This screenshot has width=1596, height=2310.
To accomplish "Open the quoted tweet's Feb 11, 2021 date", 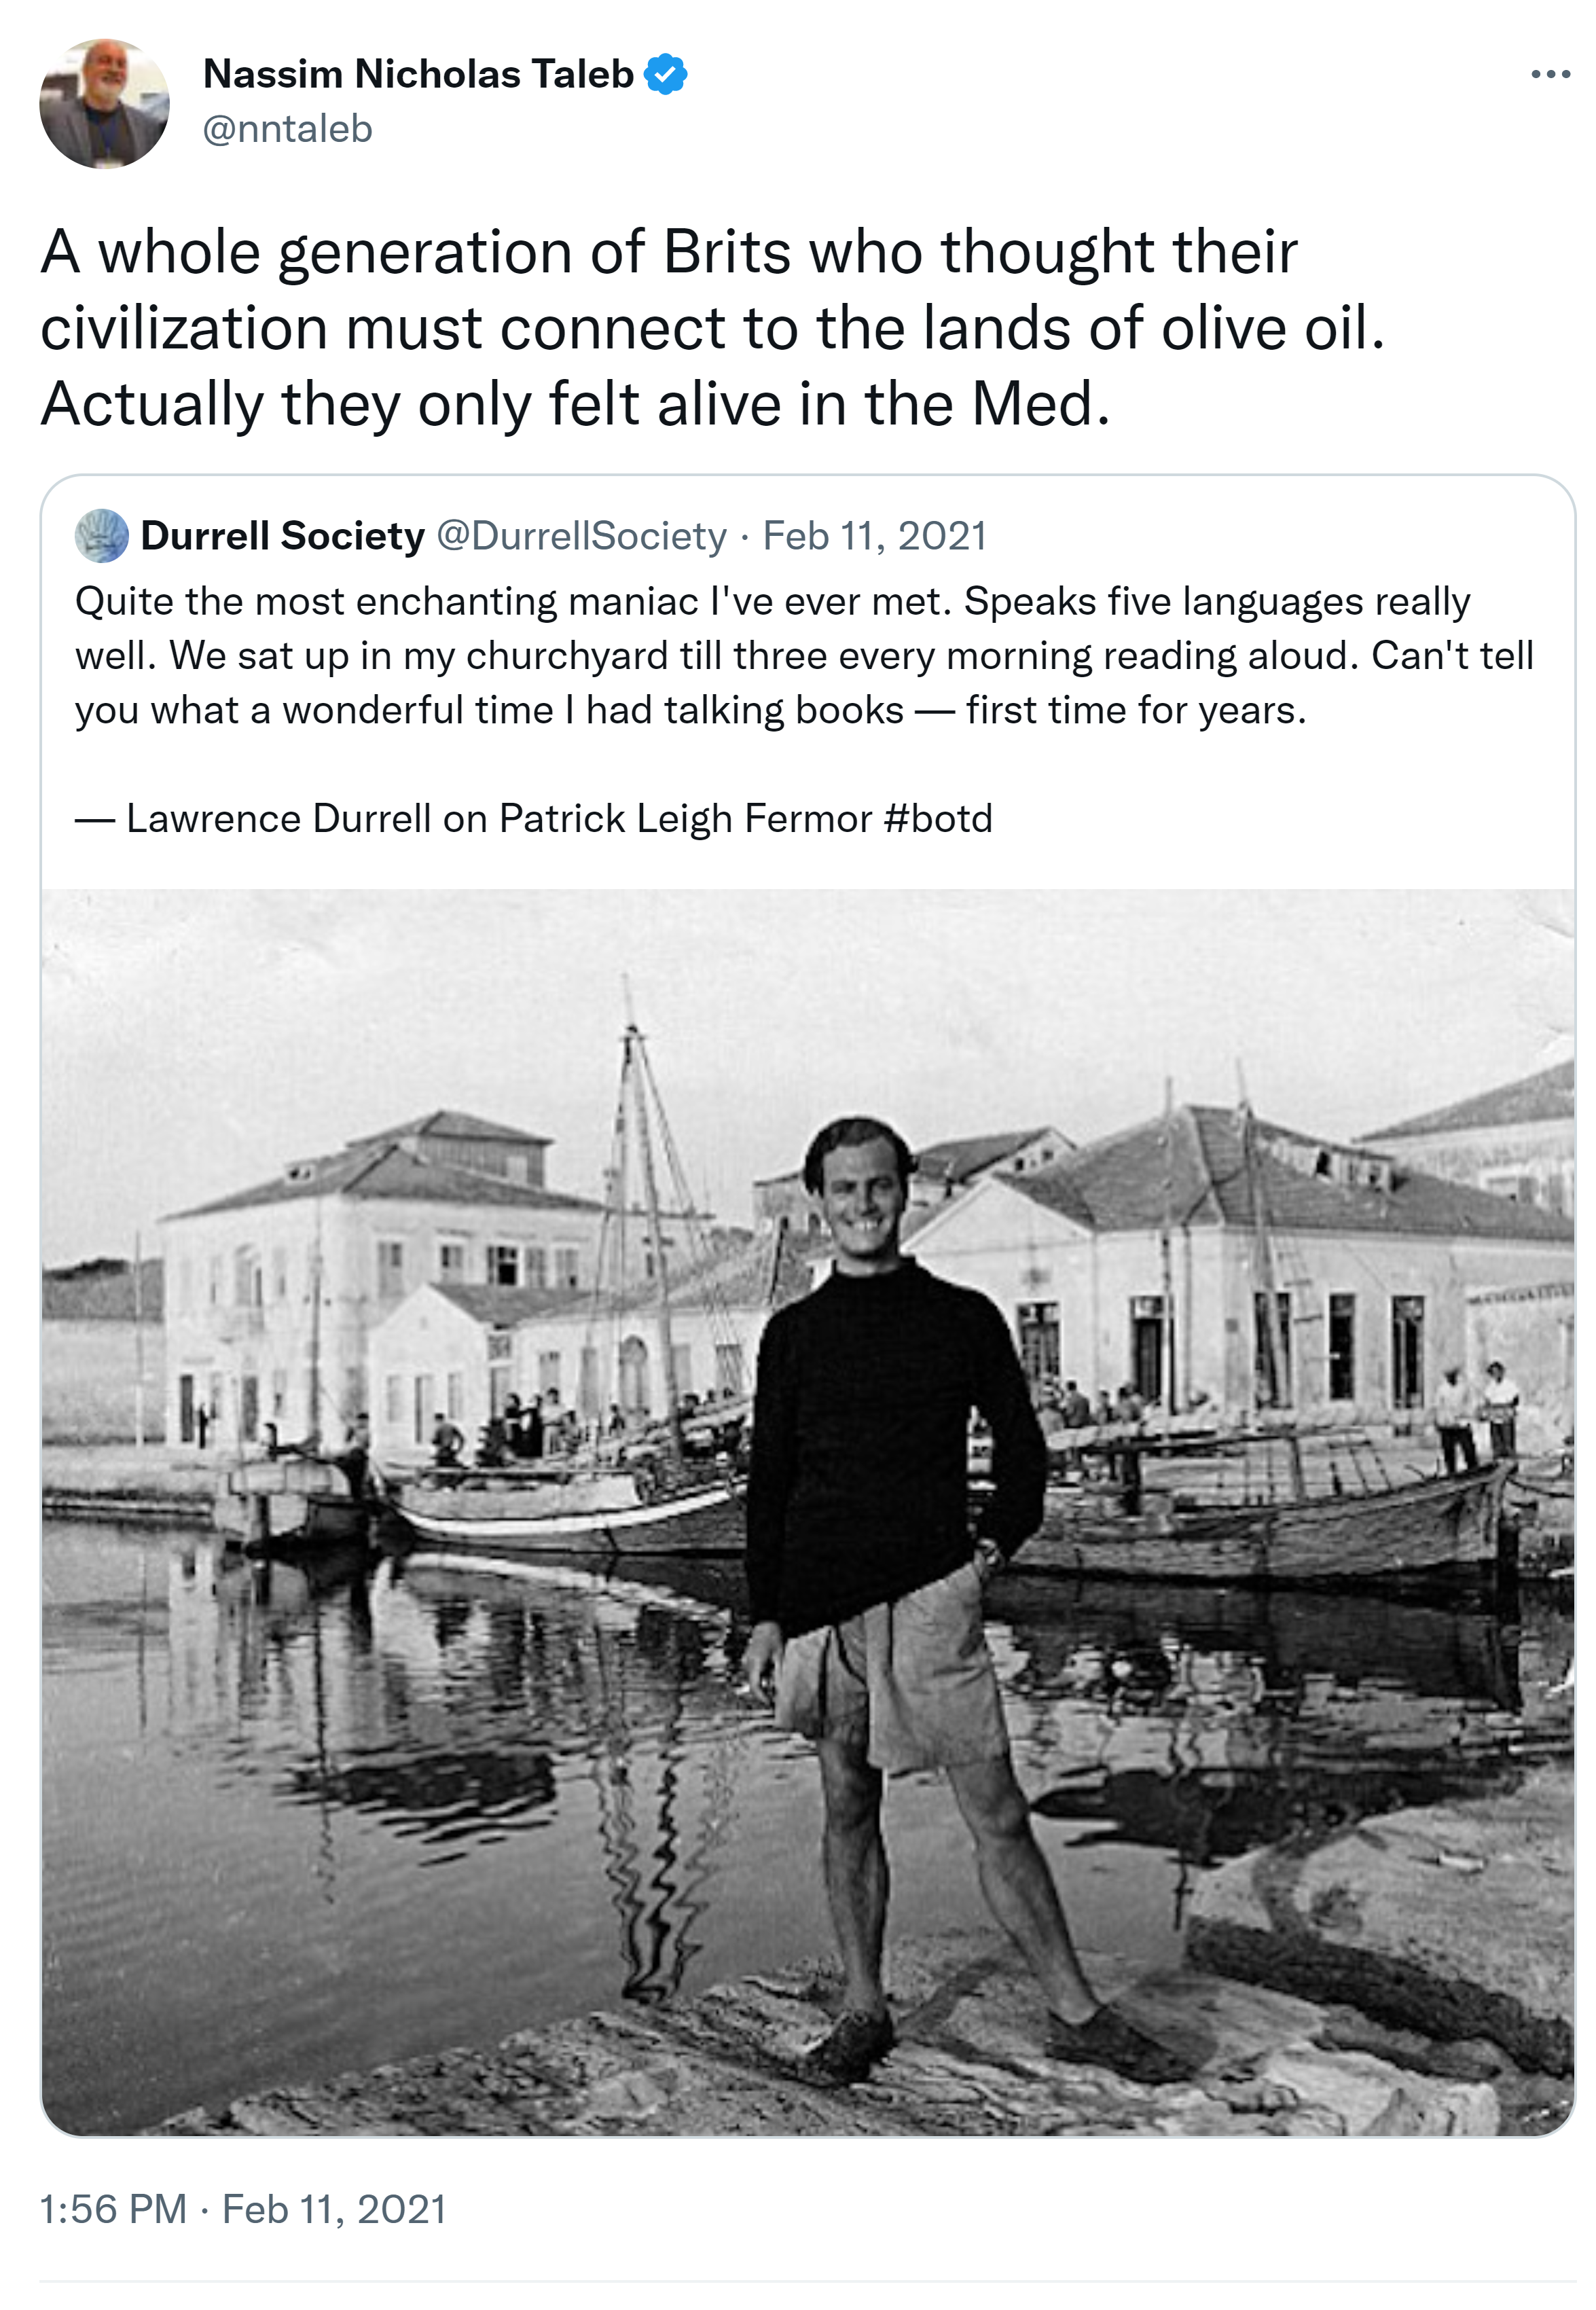I will (x=874, y=536).
